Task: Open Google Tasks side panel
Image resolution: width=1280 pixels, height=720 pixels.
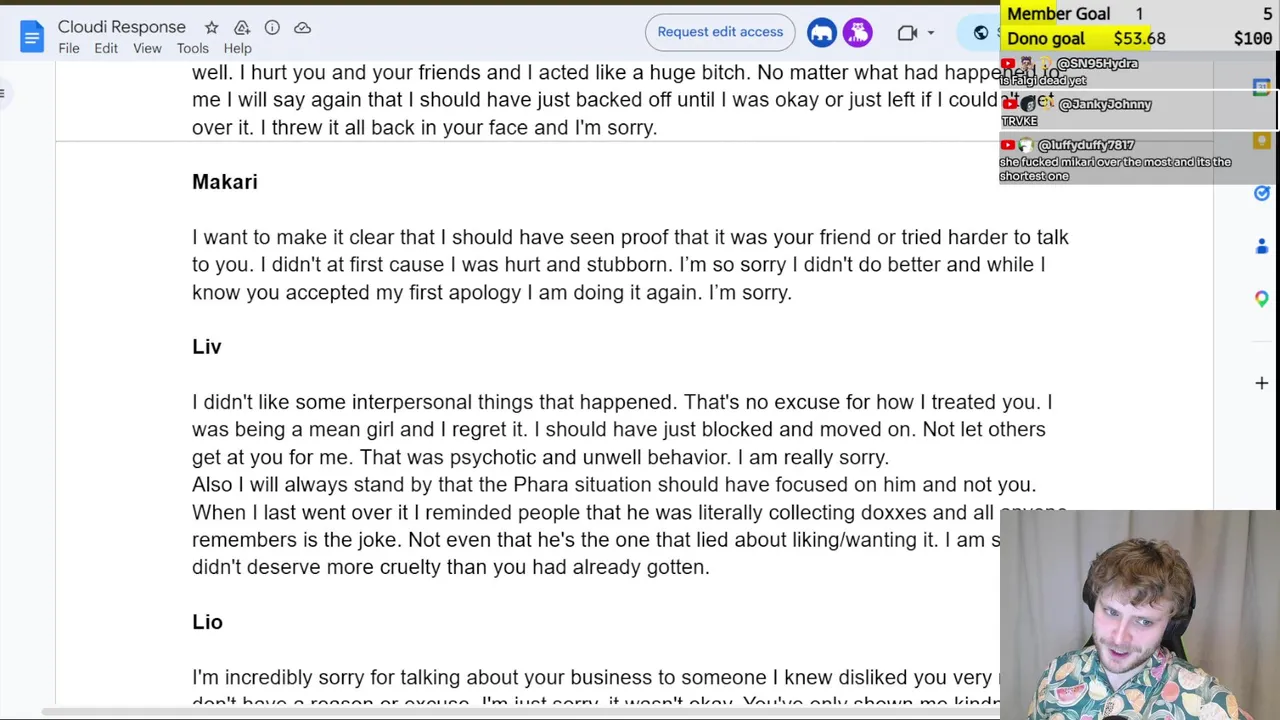Action: coord(1262,193)
